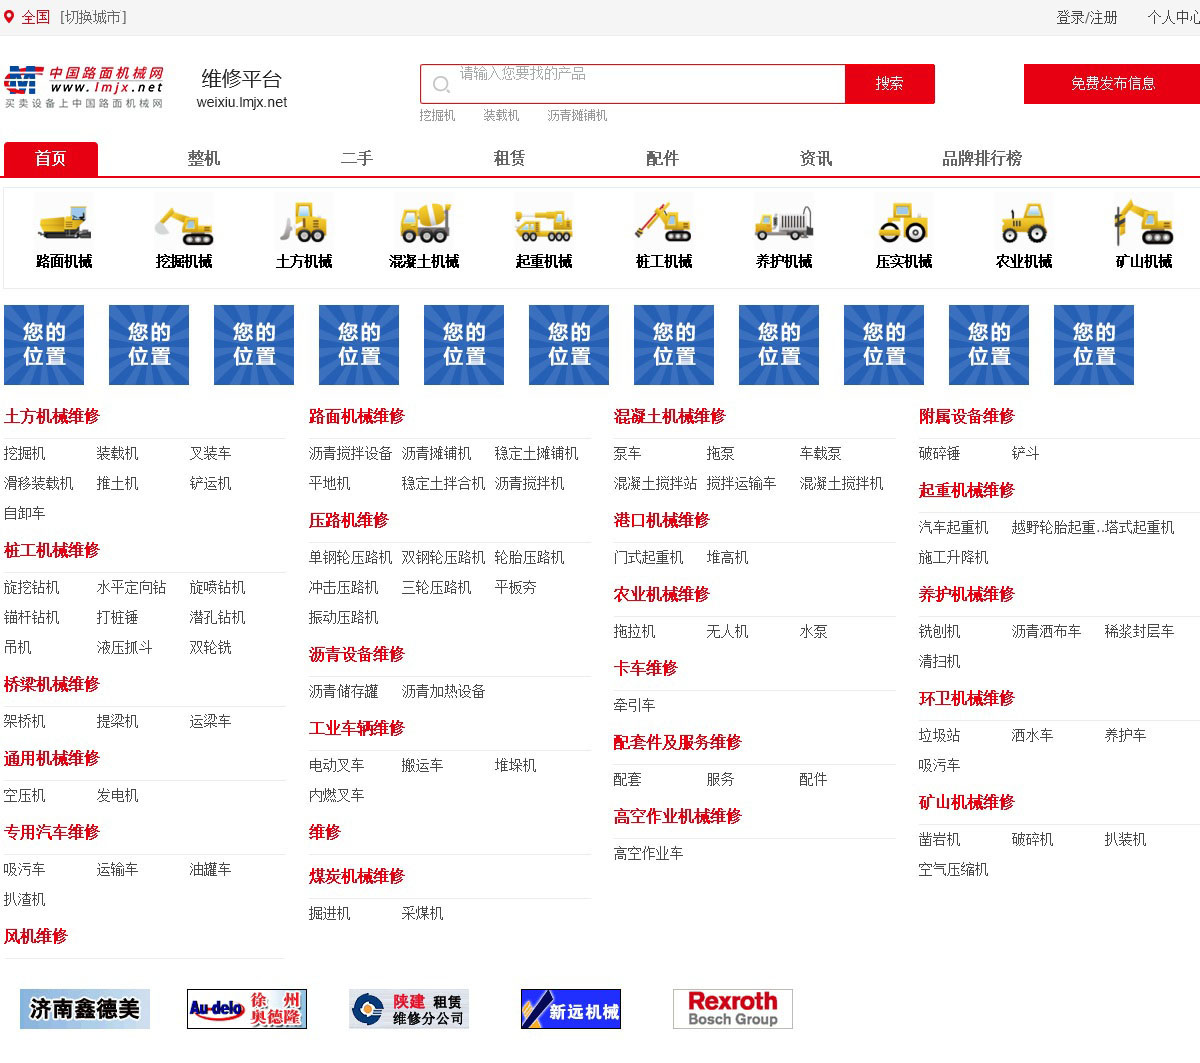Open the 泵车 link
1200x1063 pixels.
[628, 454]
